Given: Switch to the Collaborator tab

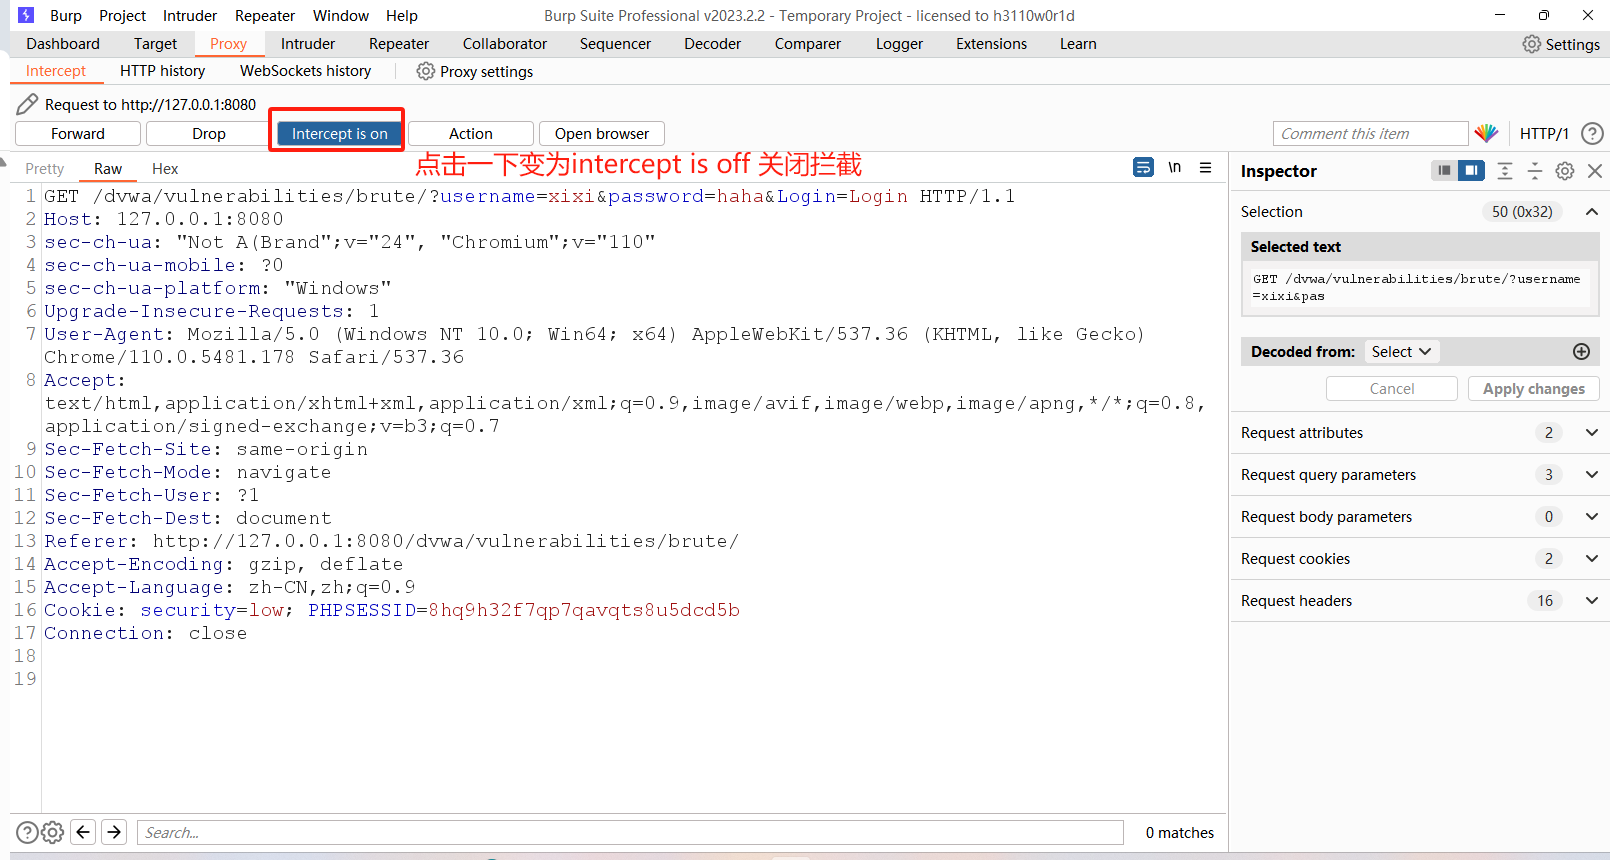Looking at the screenshot, I should 505,44.
